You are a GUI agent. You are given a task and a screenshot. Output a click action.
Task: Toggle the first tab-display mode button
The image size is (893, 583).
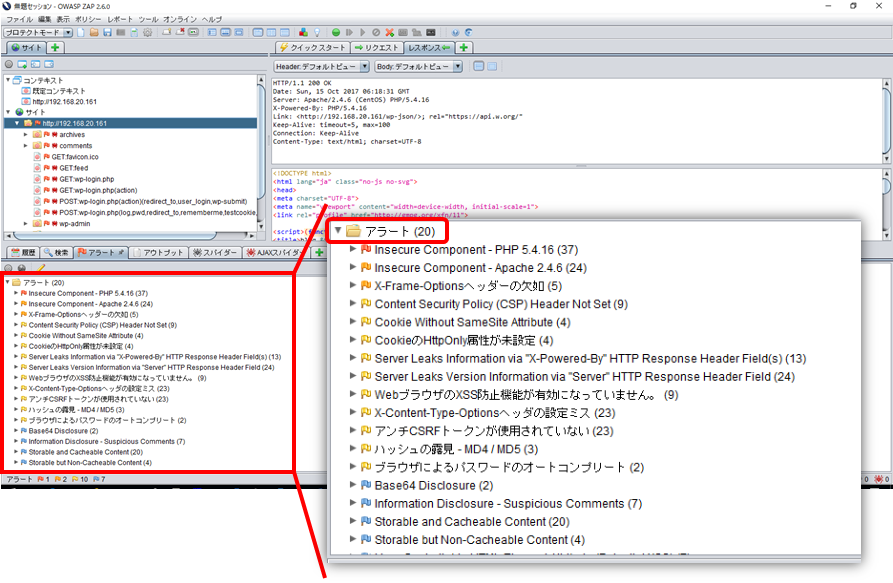tap(258, 32)
